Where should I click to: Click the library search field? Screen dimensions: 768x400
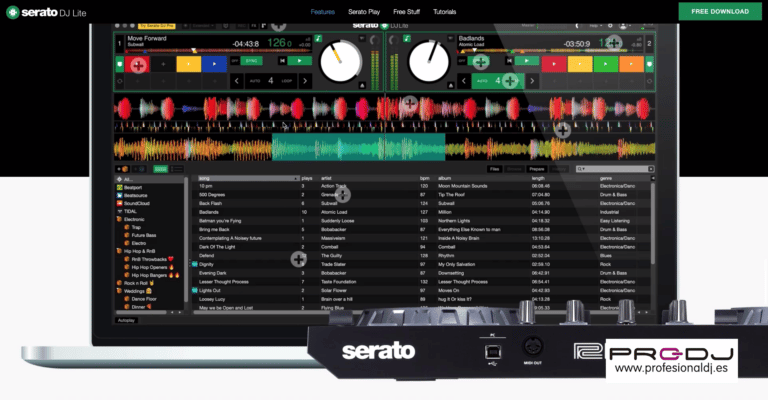615,169
